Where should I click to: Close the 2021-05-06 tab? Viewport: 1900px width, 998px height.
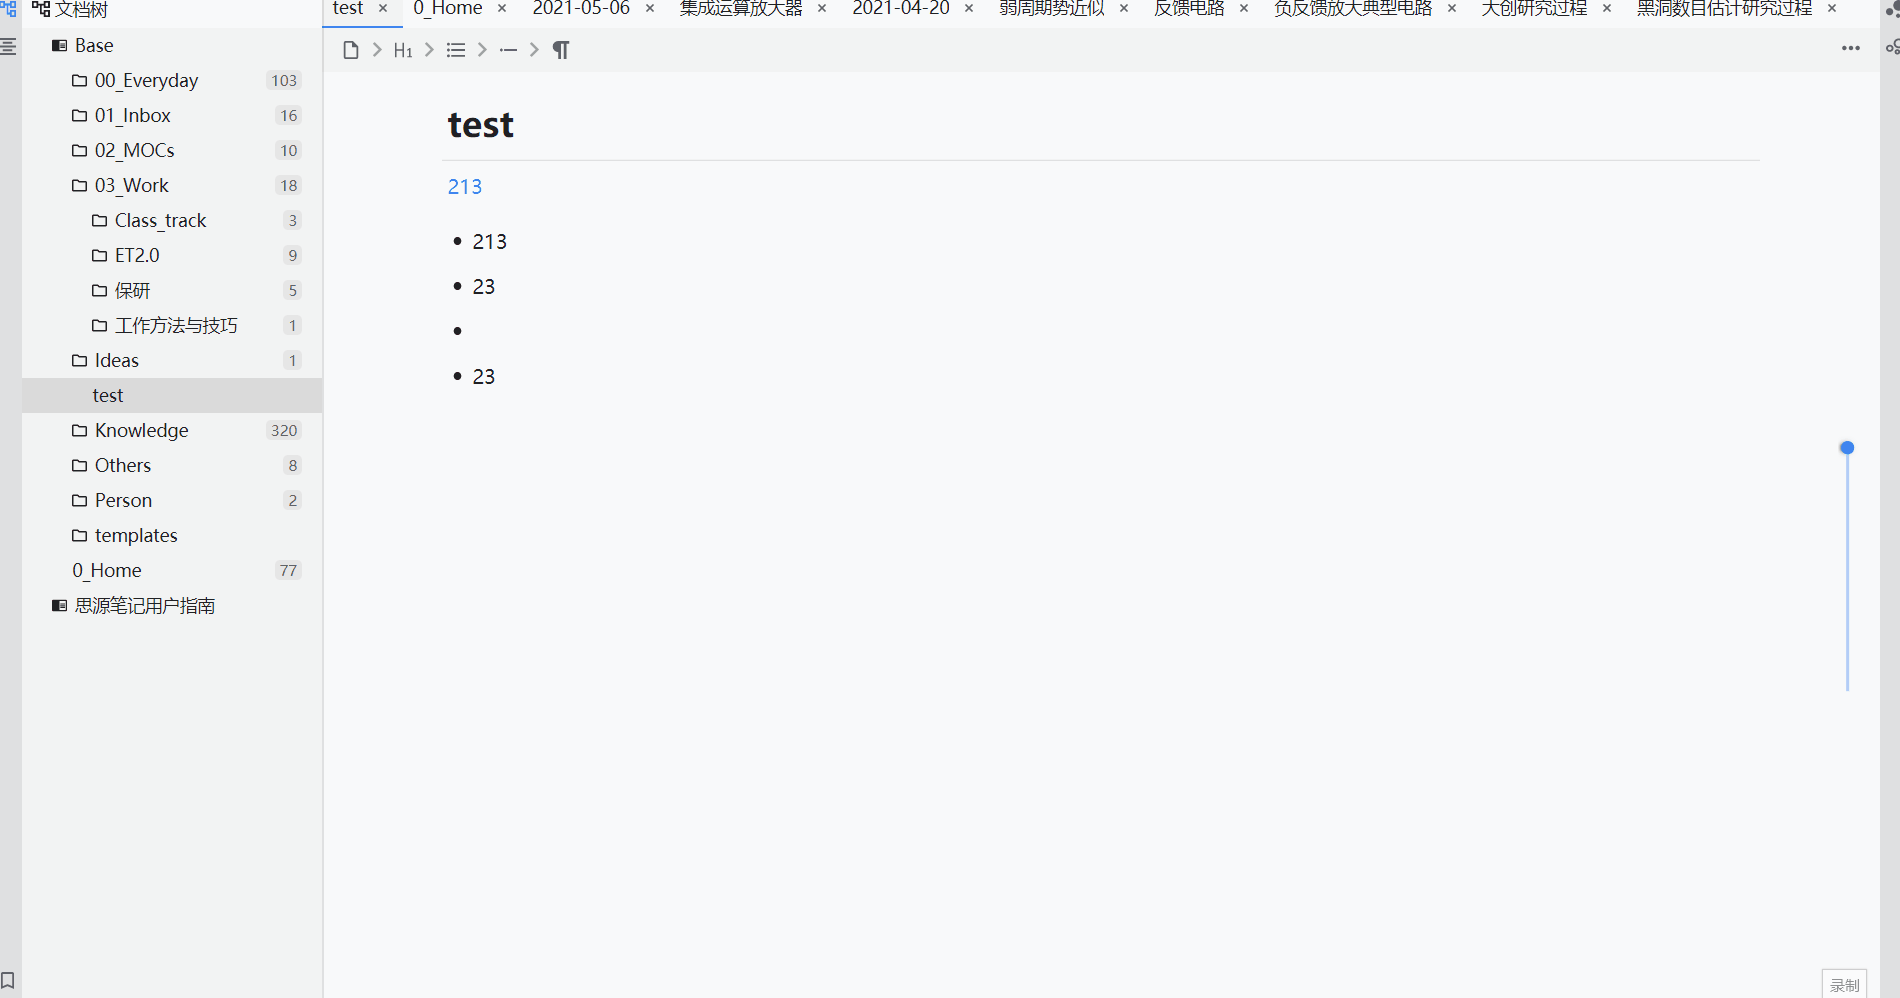(x=648, y=7)
